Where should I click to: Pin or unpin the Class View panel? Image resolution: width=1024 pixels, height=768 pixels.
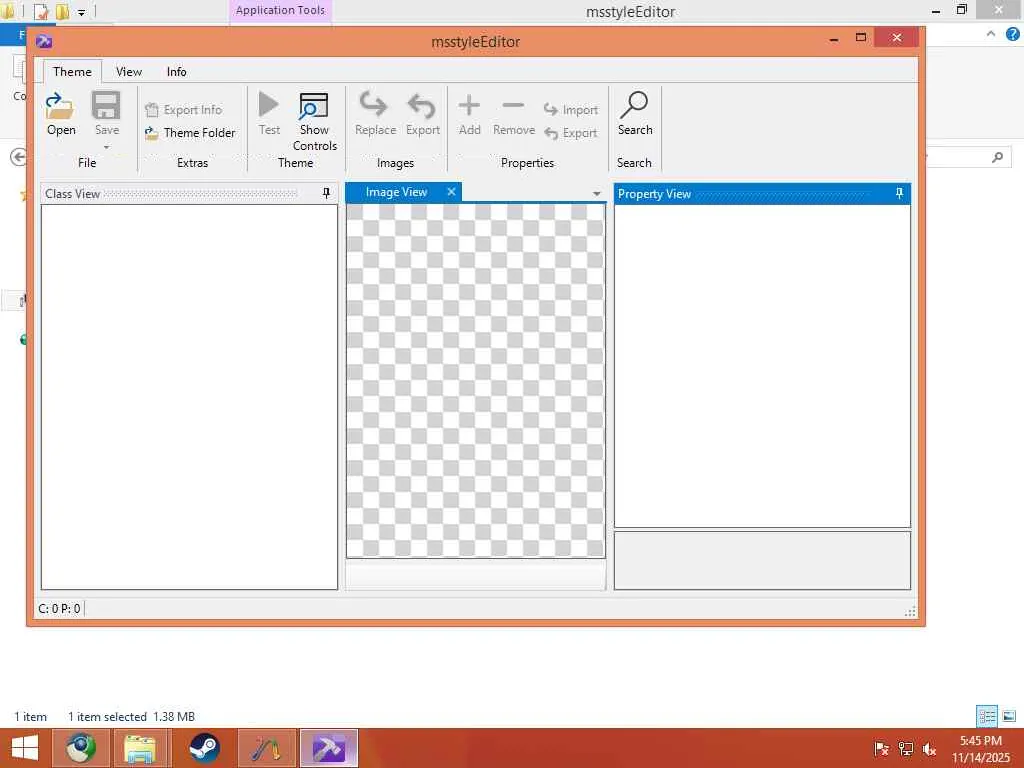(327, 193)
